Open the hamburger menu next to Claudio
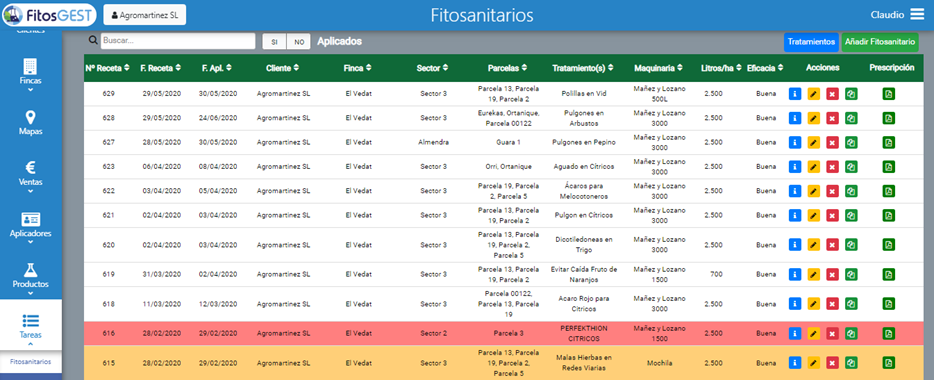 coord(917,15)
